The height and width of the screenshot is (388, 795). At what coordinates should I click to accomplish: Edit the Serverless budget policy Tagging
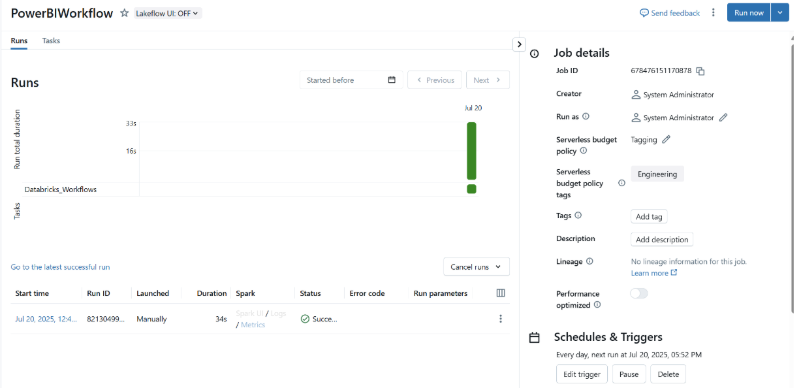[666, 139]
